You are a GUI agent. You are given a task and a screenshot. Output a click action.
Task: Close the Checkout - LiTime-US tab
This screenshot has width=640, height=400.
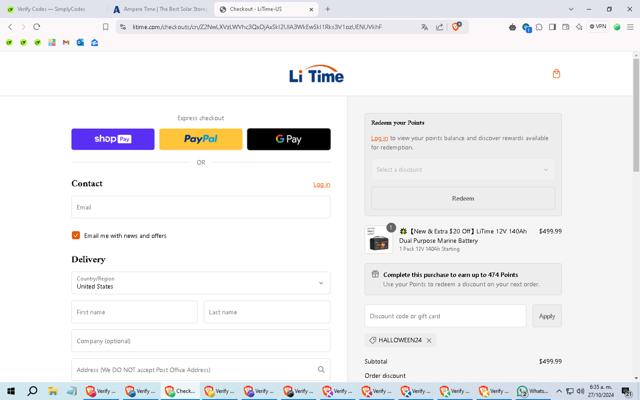coord(311,9)
